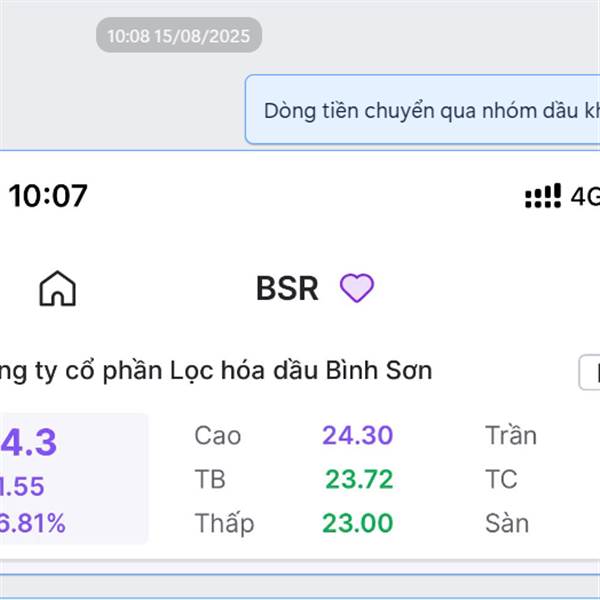This screenshot has width=600, height=600.
Task: Click the TB value 23.72
Action: [359, 479]
